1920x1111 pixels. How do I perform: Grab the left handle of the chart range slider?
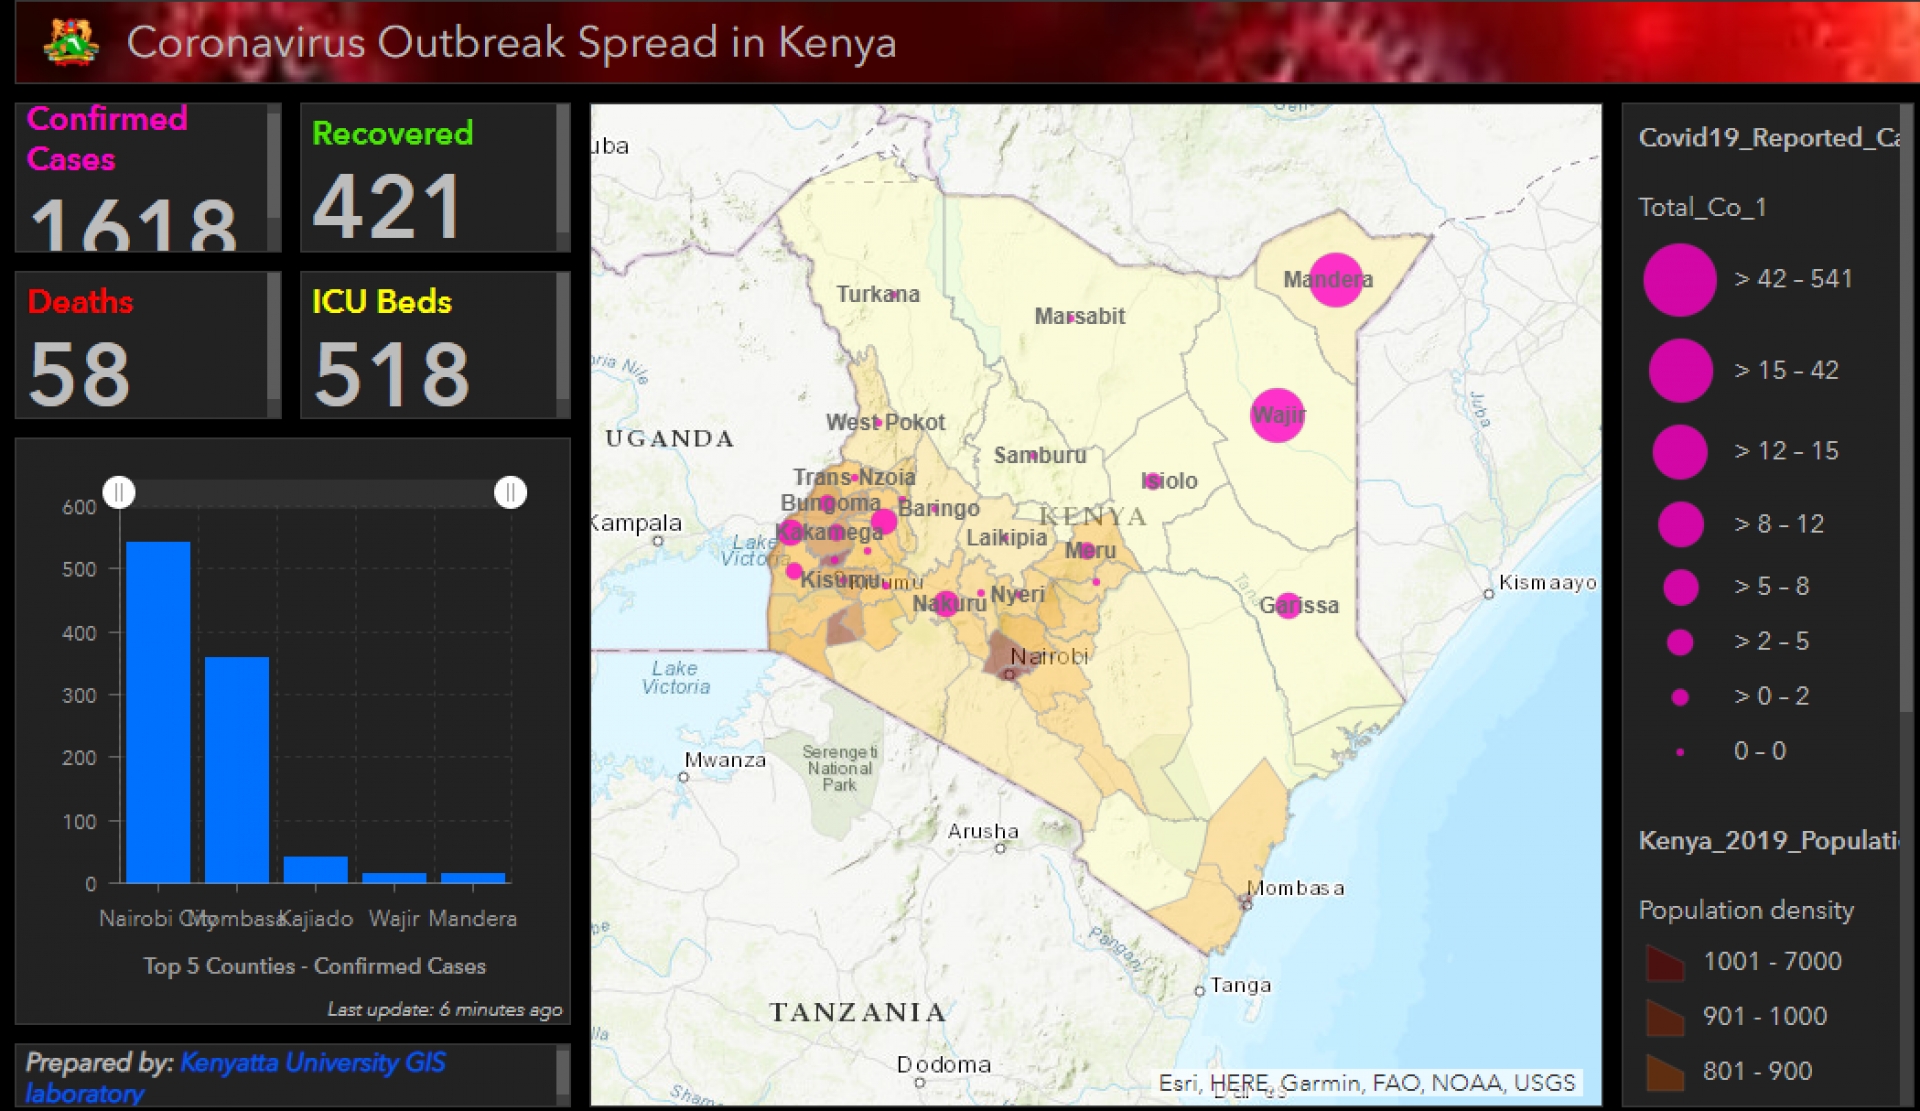[x=119, y=492]
